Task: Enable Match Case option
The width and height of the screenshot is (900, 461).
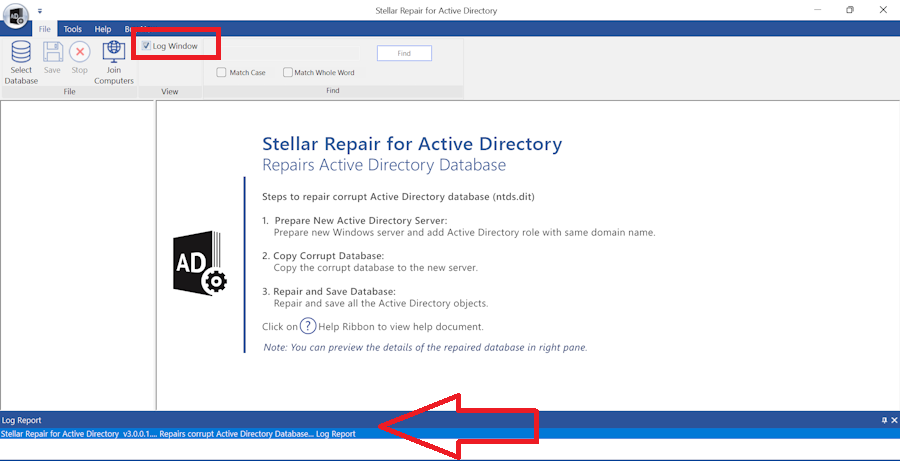Action: pos(222,73)
